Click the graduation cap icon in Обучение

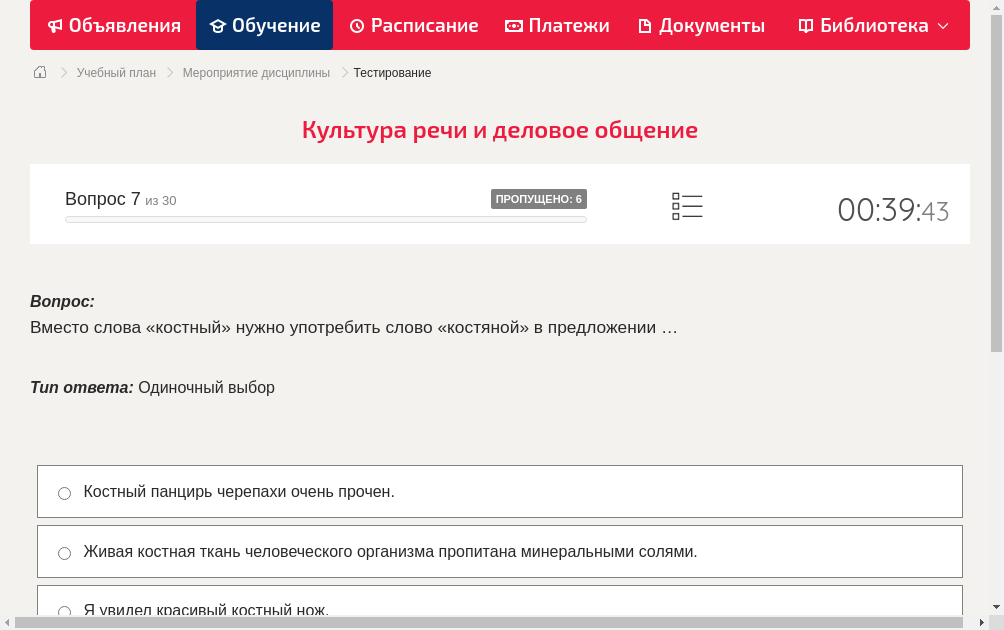pyautogui.click(x=220, y=25)
